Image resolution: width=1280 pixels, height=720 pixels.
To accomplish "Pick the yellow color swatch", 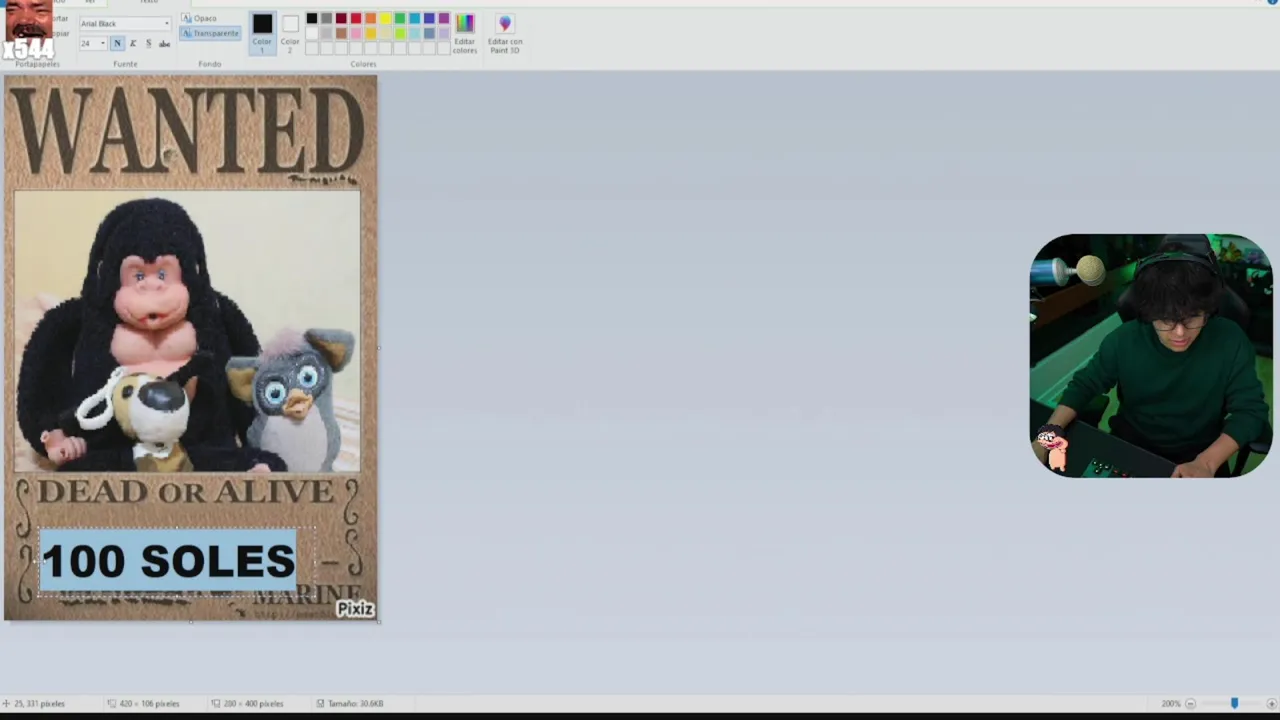I will [x=385, y=18].
